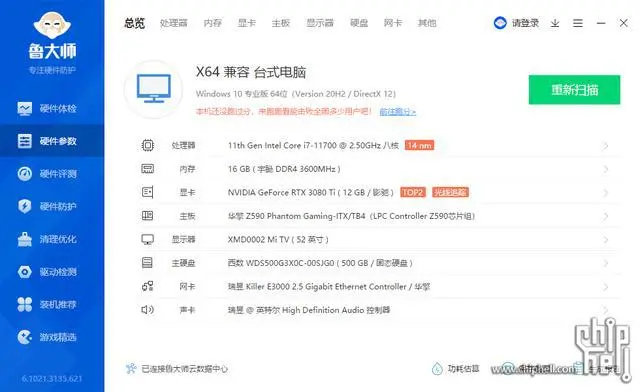640x392 pixels.
Task: Switch to the 内存 tab
Action: point(213,23)
